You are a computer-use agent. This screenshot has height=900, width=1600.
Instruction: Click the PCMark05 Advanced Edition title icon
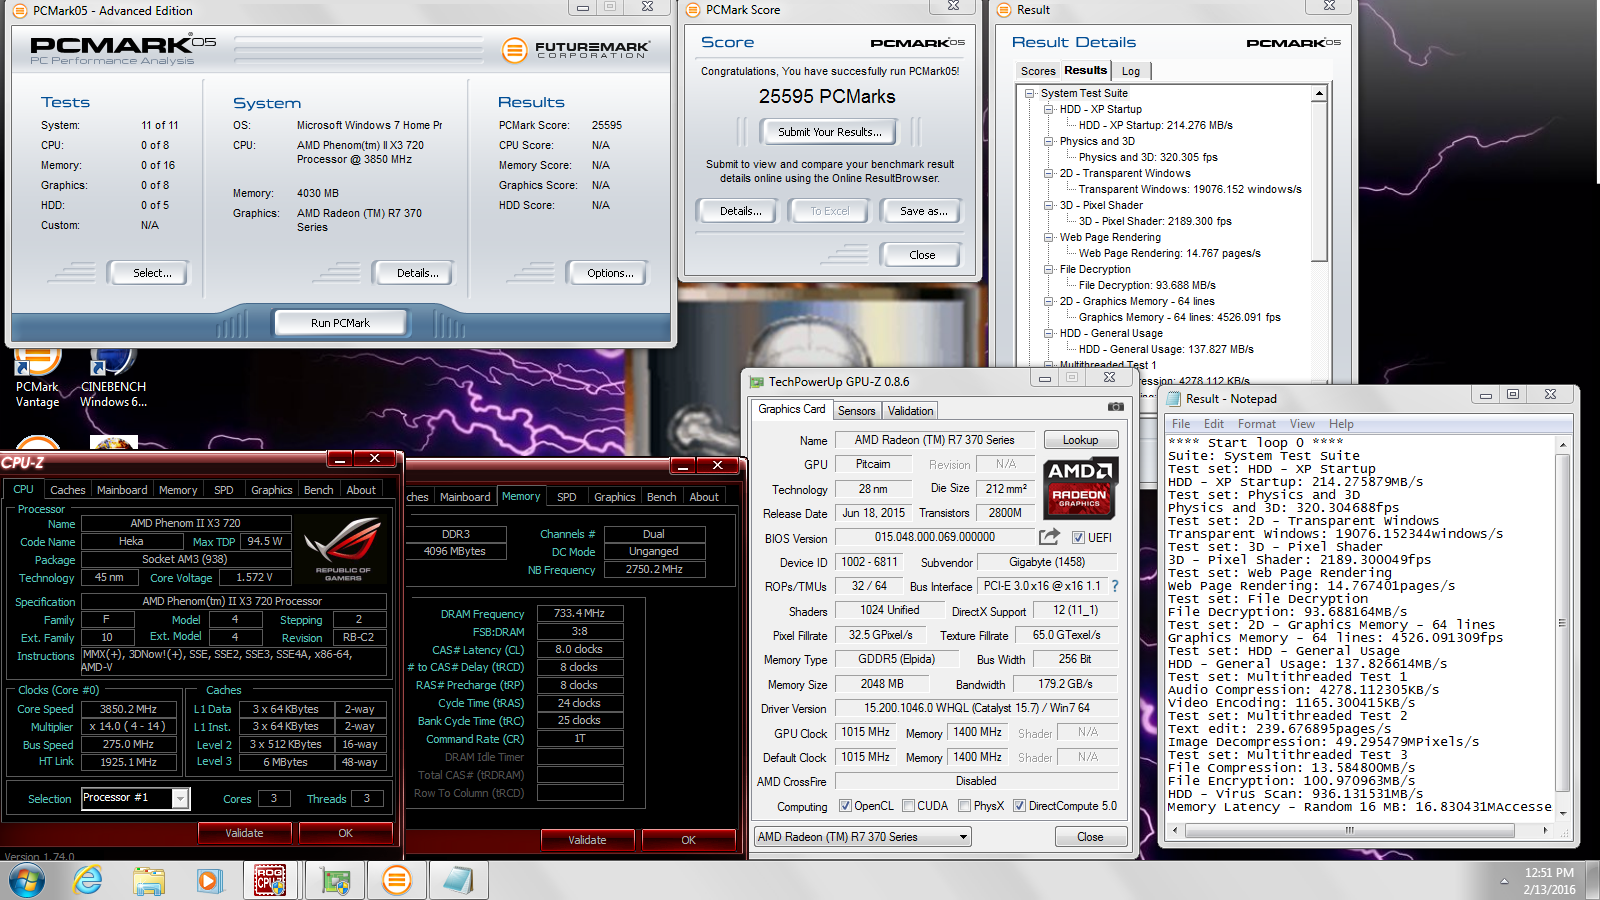click(20, 11)
